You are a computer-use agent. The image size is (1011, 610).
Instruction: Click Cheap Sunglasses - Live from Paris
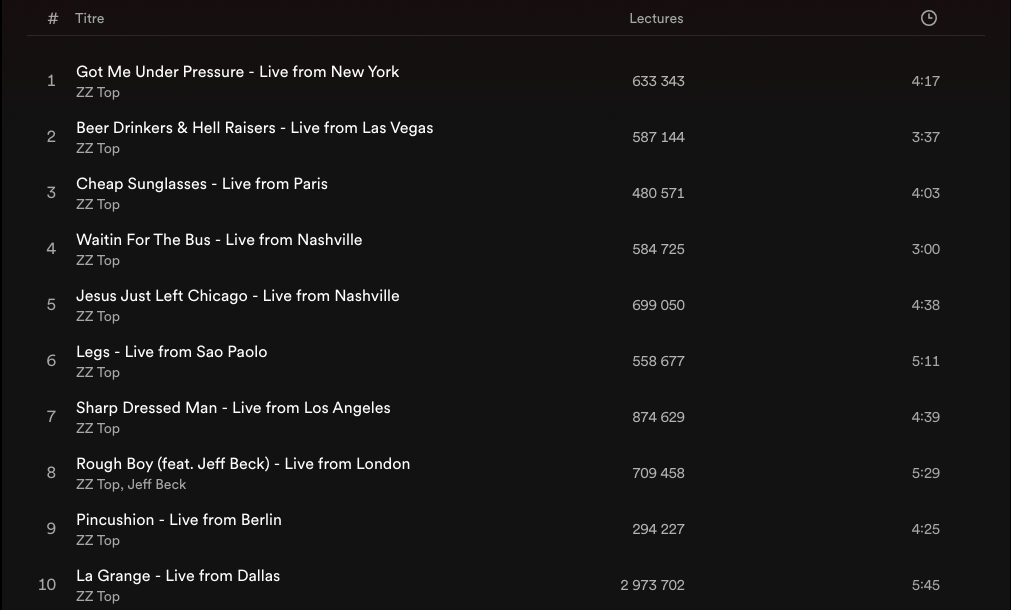point(201,184)
